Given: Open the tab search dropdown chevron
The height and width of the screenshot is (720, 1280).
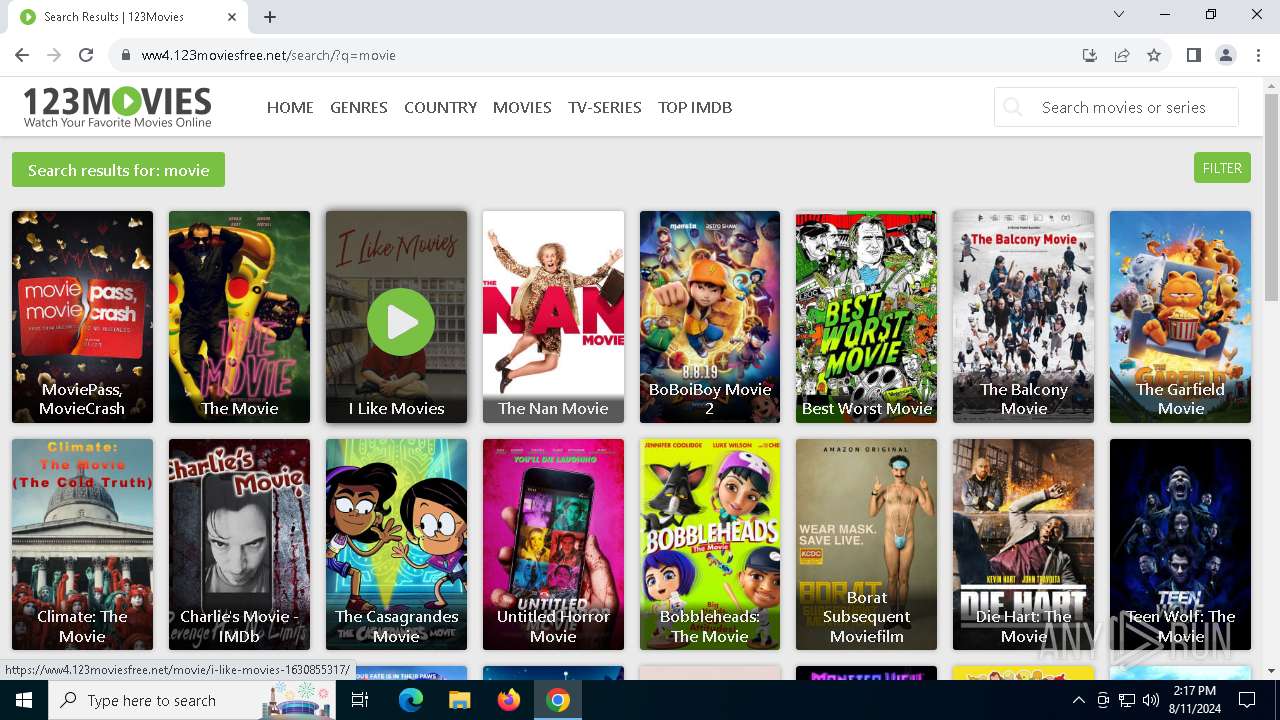Looking at the screenshot, I should (1119, 14).
